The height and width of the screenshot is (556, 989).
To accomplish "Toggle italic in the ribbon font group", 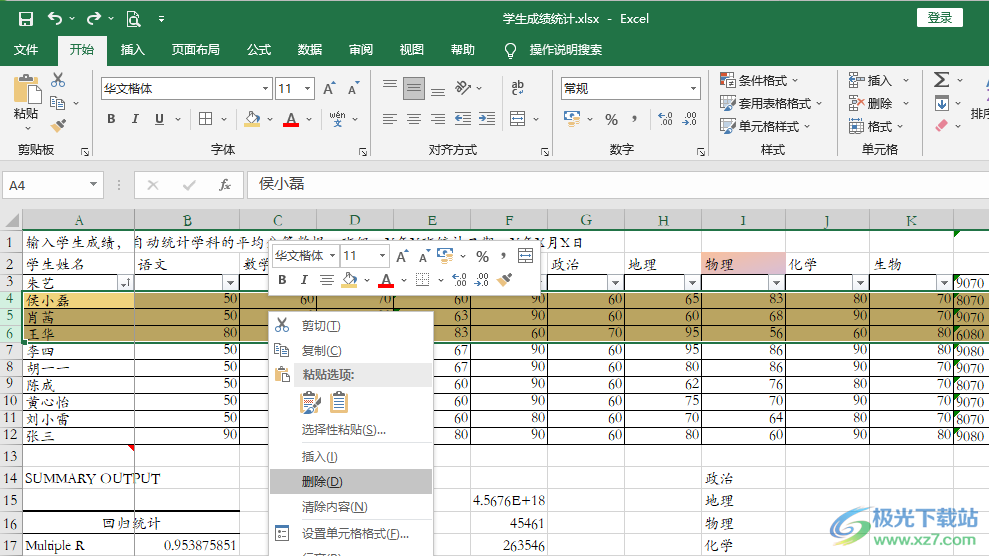I will pyautogui.click(x=135, y=119).
